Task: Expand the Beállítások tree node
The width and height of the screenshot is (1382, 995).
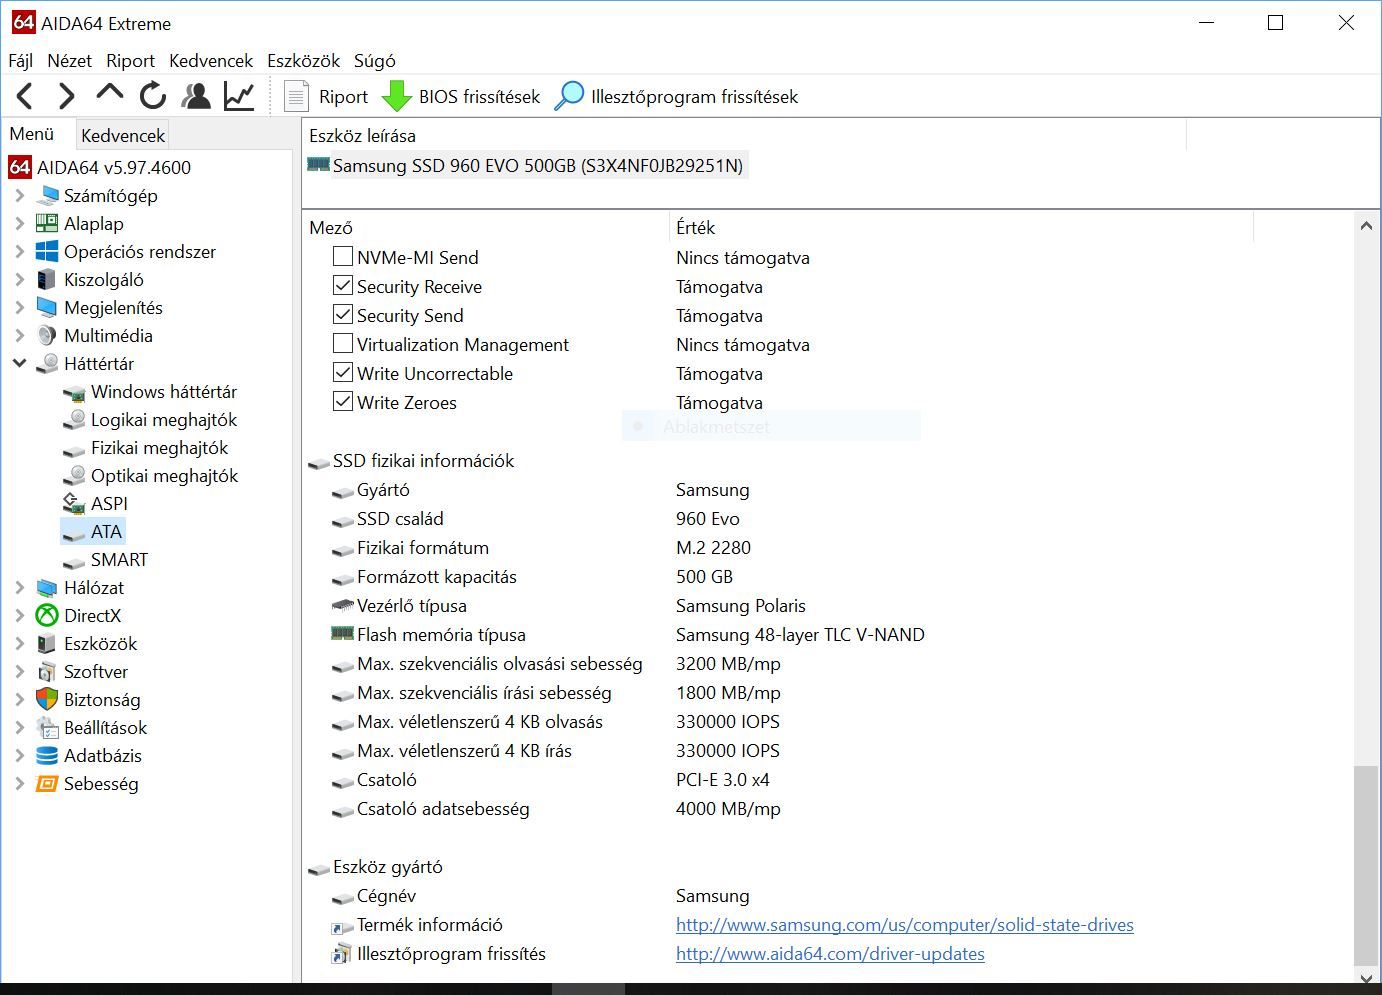Action: point(19,727)
